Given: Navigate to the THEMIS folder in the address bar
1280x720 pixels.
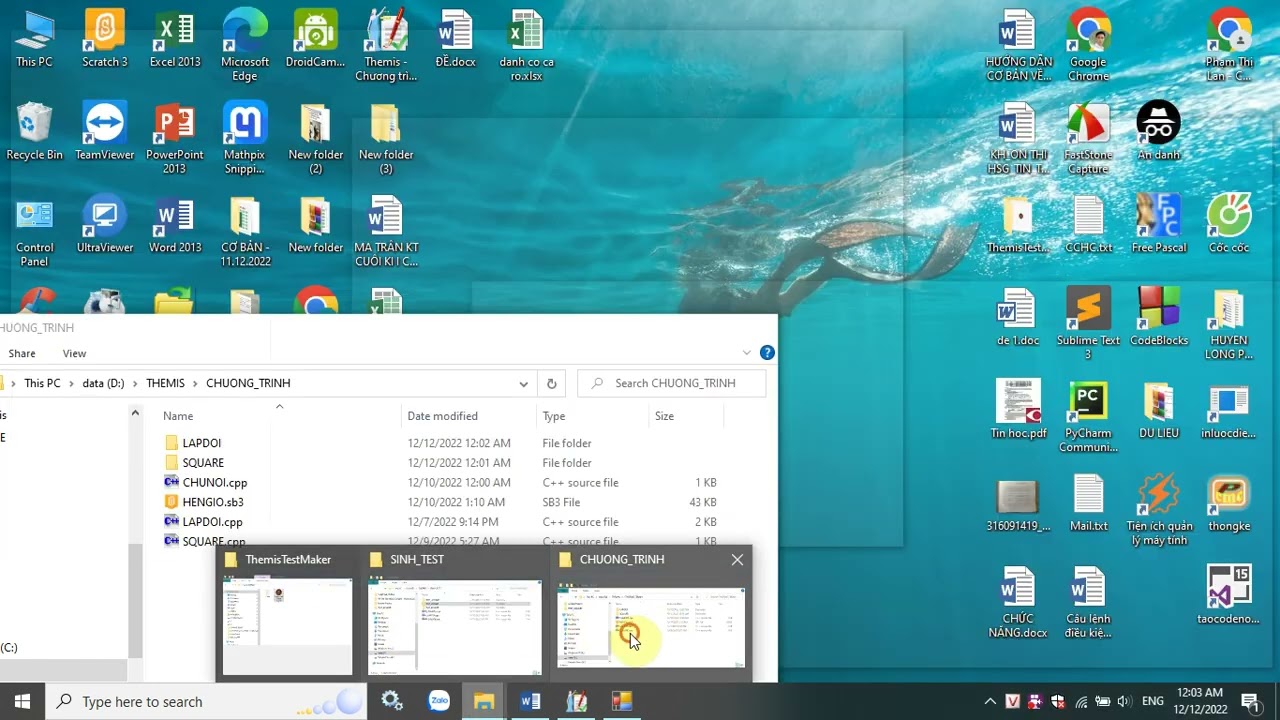Looking at the screenshot, I should click(166, 383).
